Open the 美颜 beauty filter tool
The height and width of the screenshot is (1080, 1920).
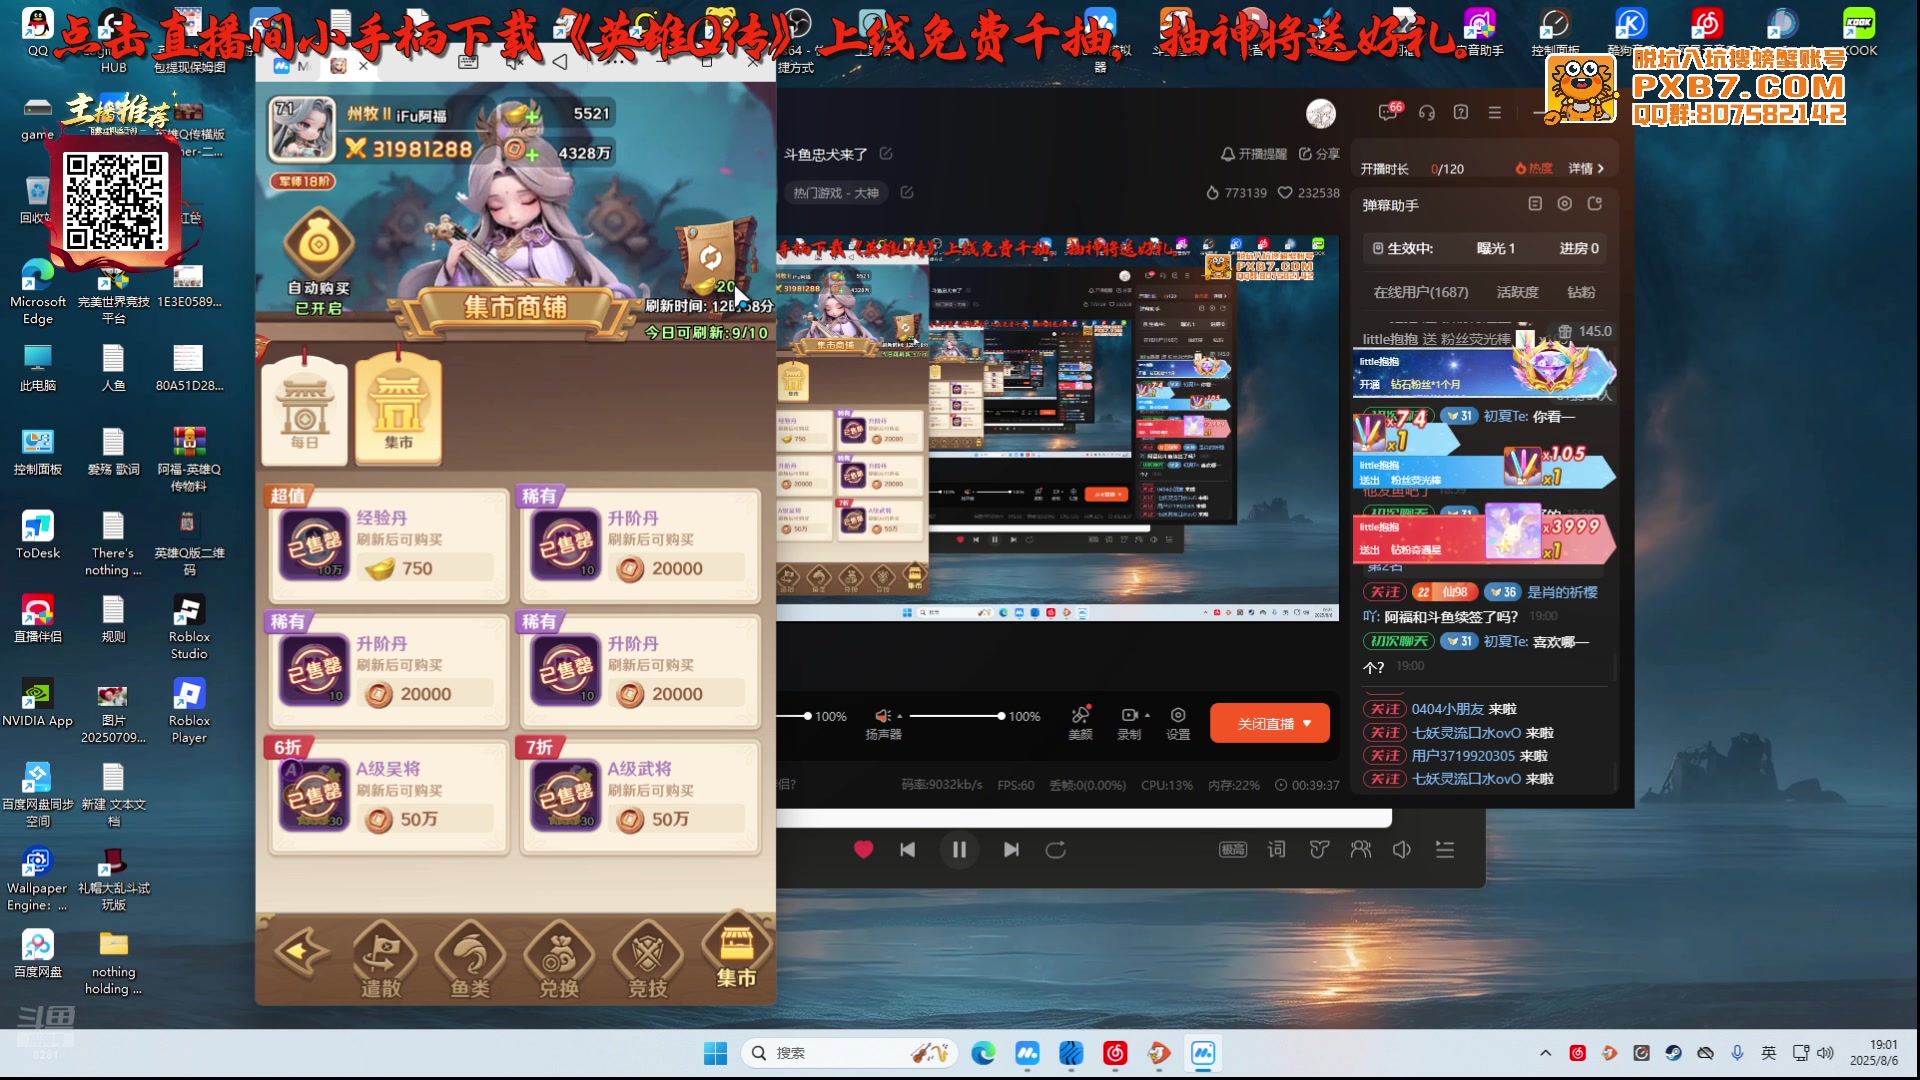pos(1081,722)
